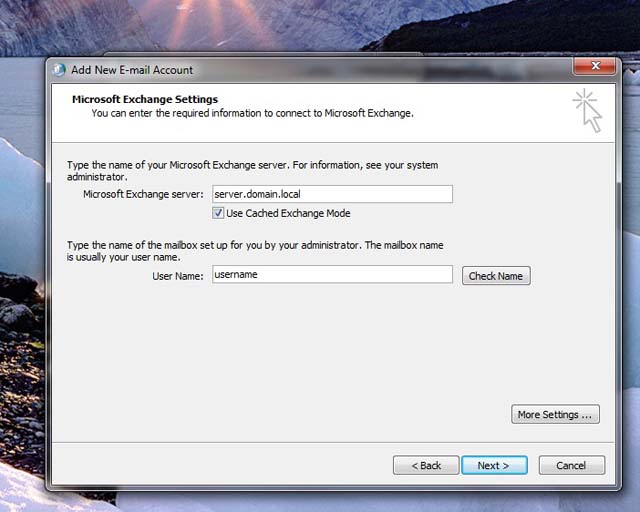Click the Microsoft Exchange Settings heading
The image size is (640, 512).
145,99
